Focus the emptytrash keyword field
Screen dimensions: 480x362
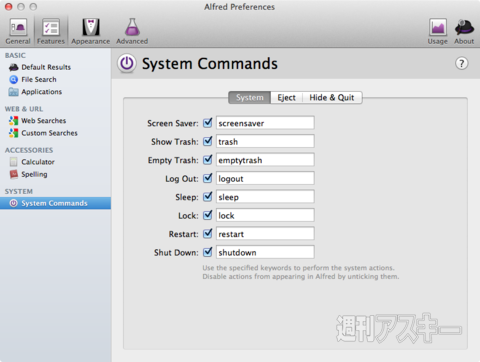(x=265, y=160)
